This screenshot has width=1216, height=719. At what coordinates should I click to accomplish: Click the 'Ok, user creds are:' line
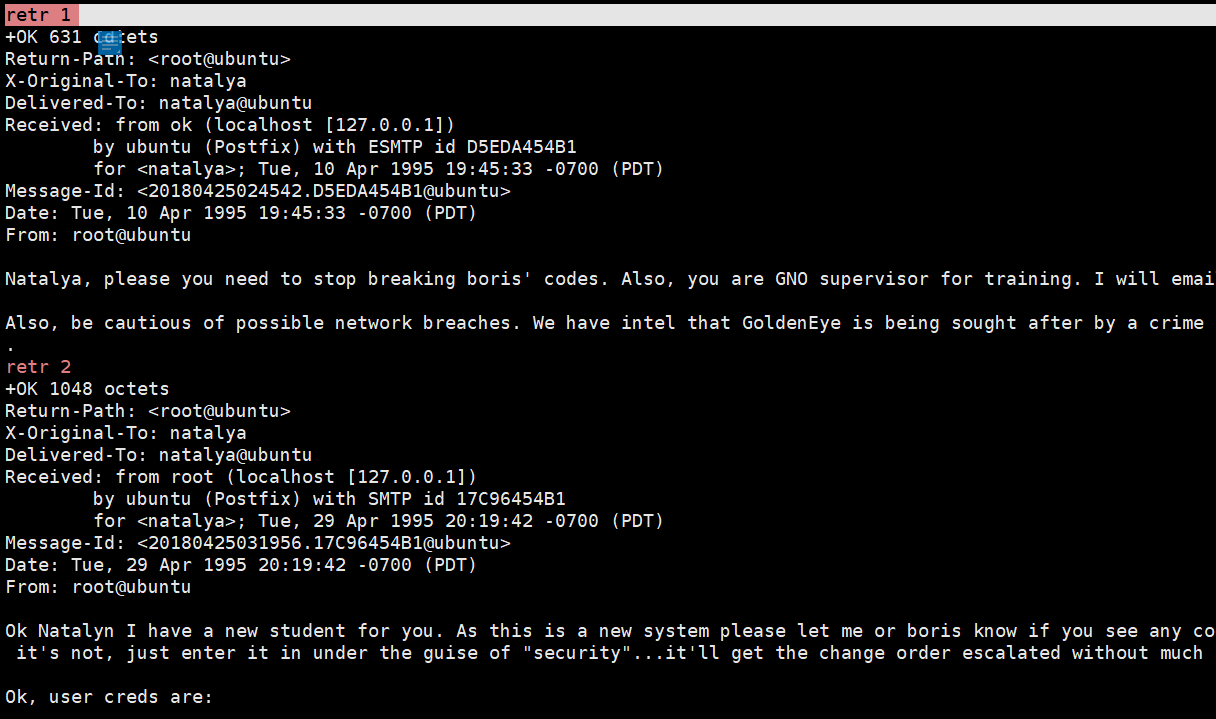pyautogui.click(x=109, y=697)
